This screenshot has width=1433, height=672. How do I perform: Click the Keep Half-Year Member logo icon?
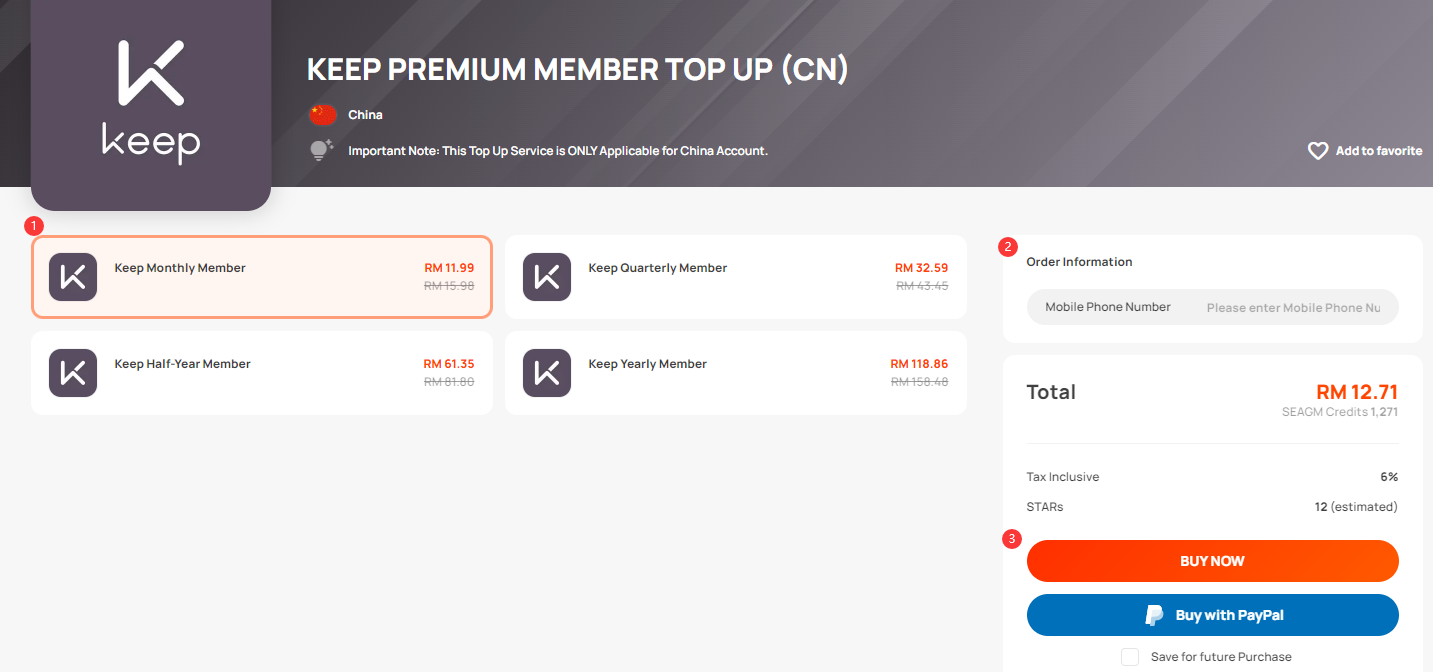tap(73, 373)
